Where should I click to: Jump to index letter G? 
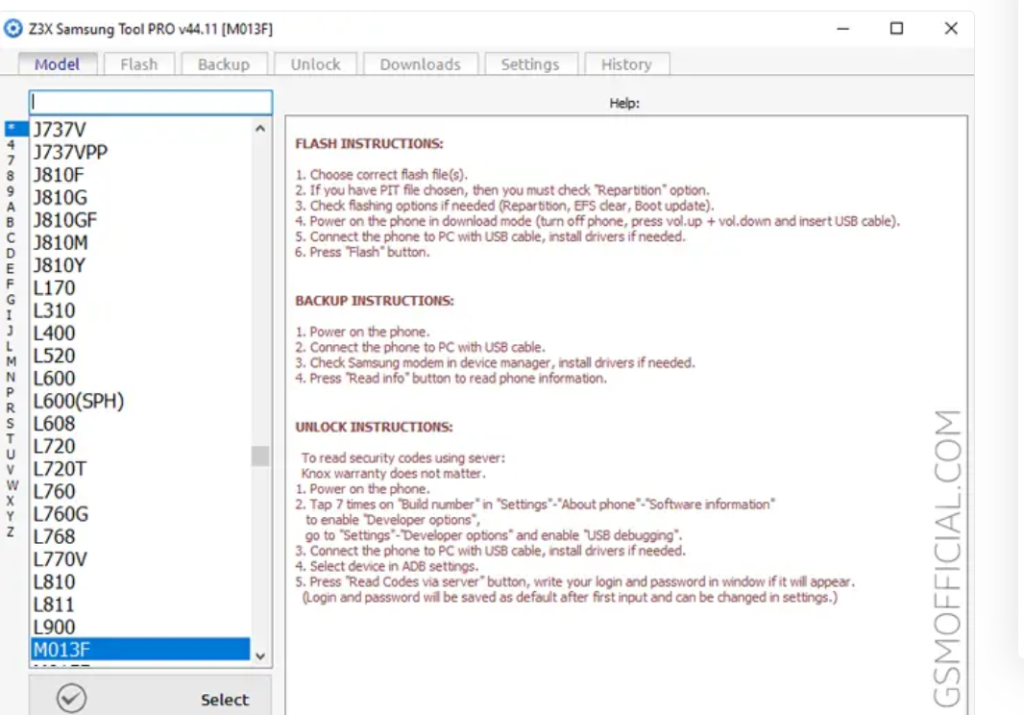pos(10,300)
